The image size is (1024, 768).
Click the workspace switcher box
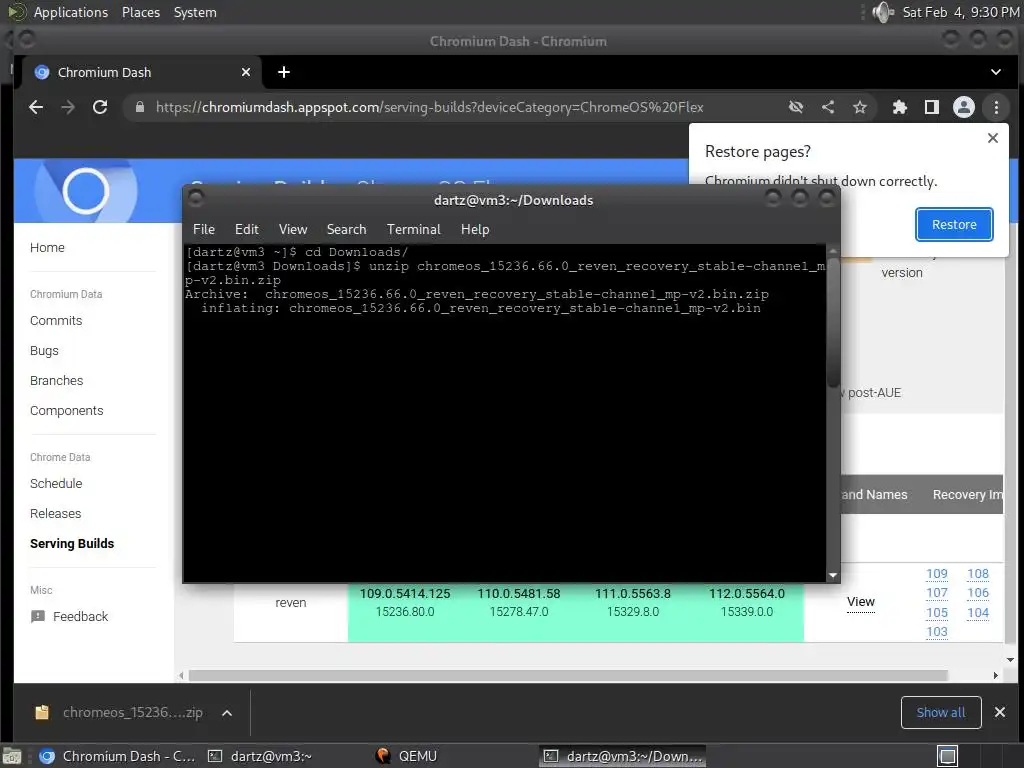click(x=948, y=756)
